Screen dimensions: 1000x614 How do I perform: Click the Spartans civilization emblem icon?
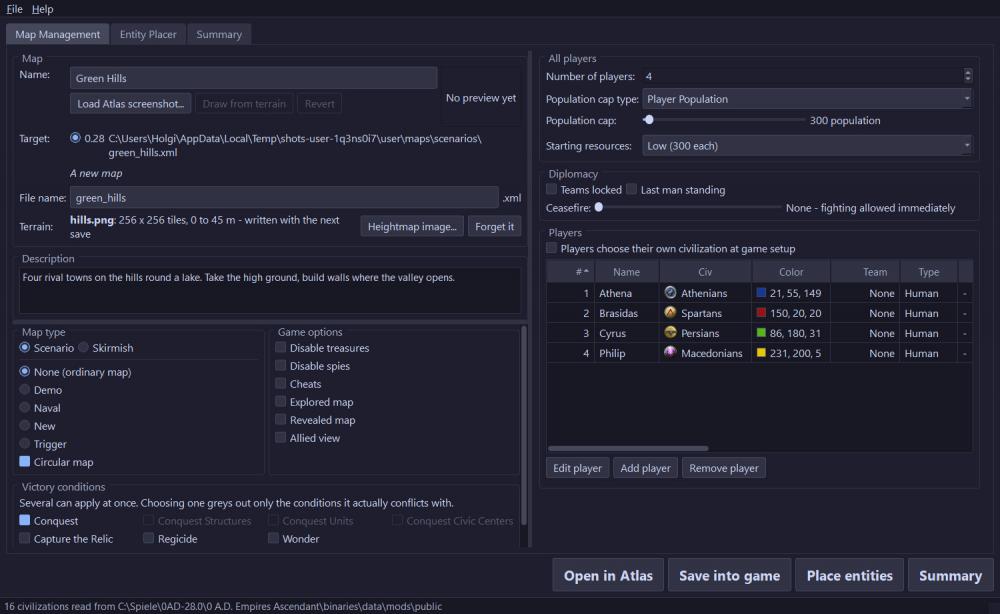[670, 312]
